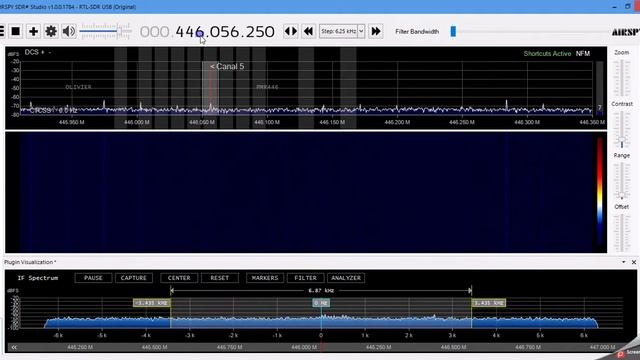Toggle the ANALYZER button

[x=346, y=278]
